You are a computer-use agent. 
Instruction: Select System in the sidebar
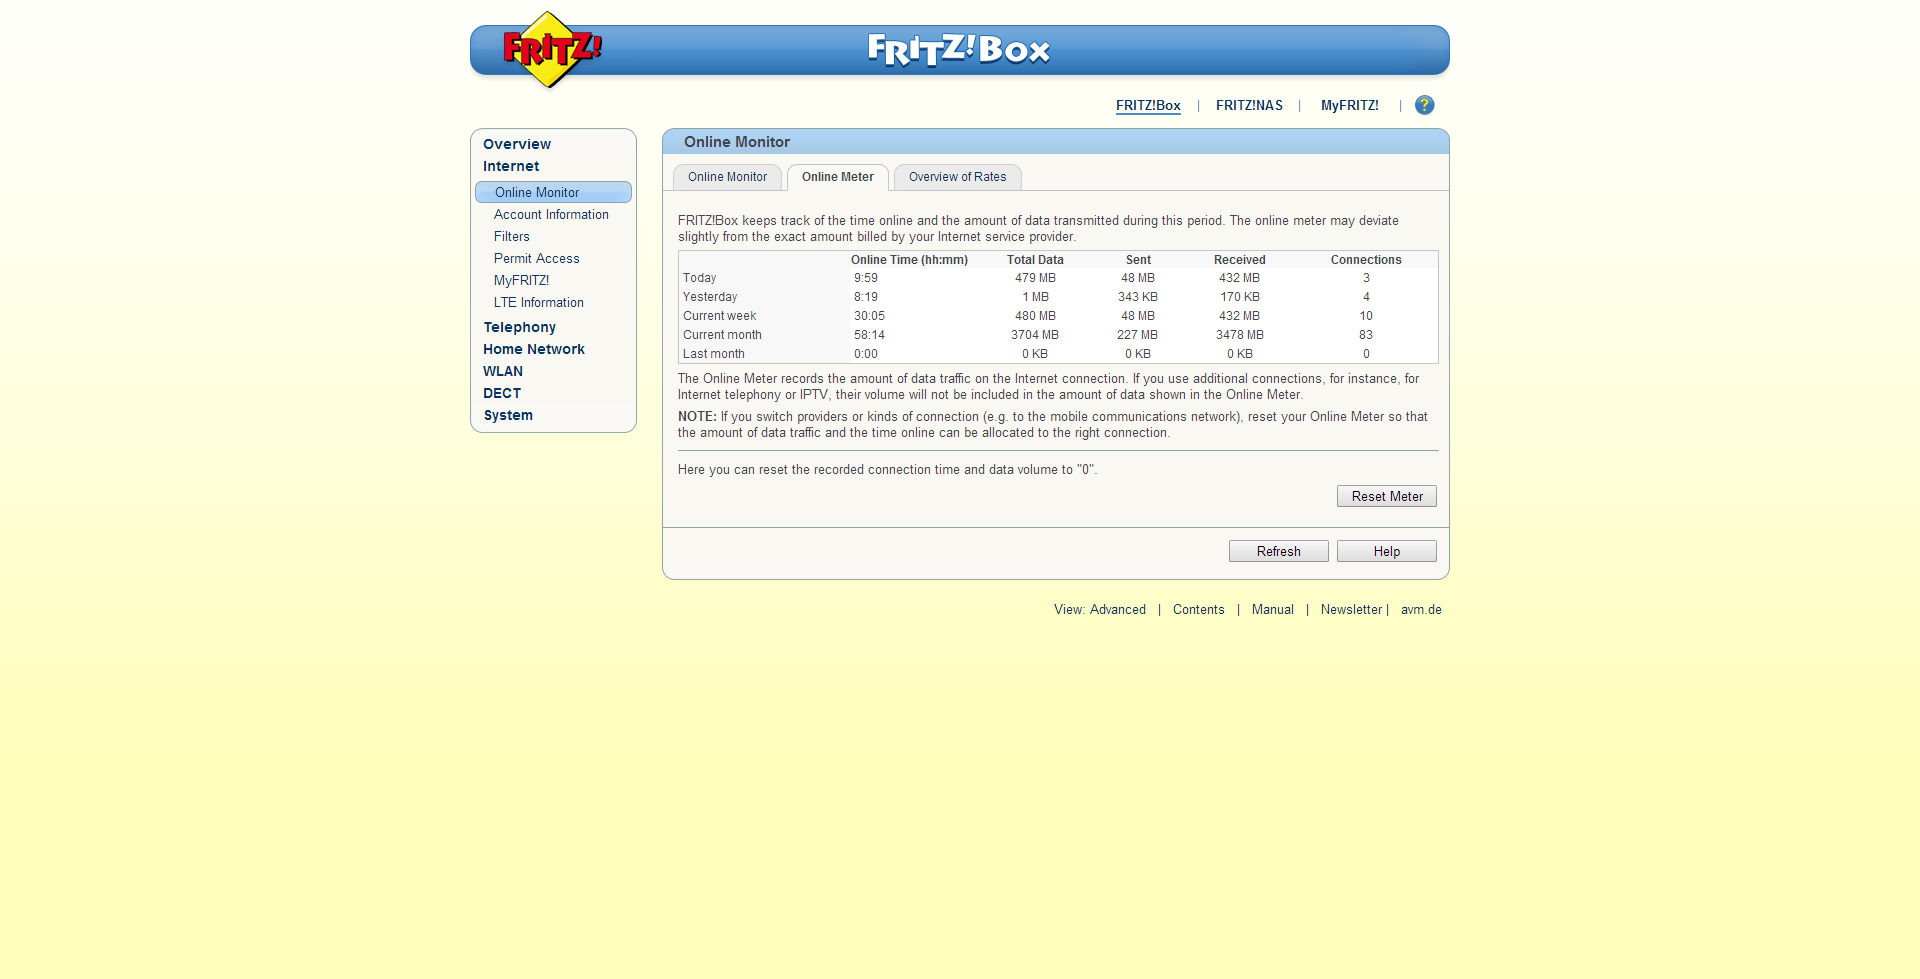tap(508, 415)
